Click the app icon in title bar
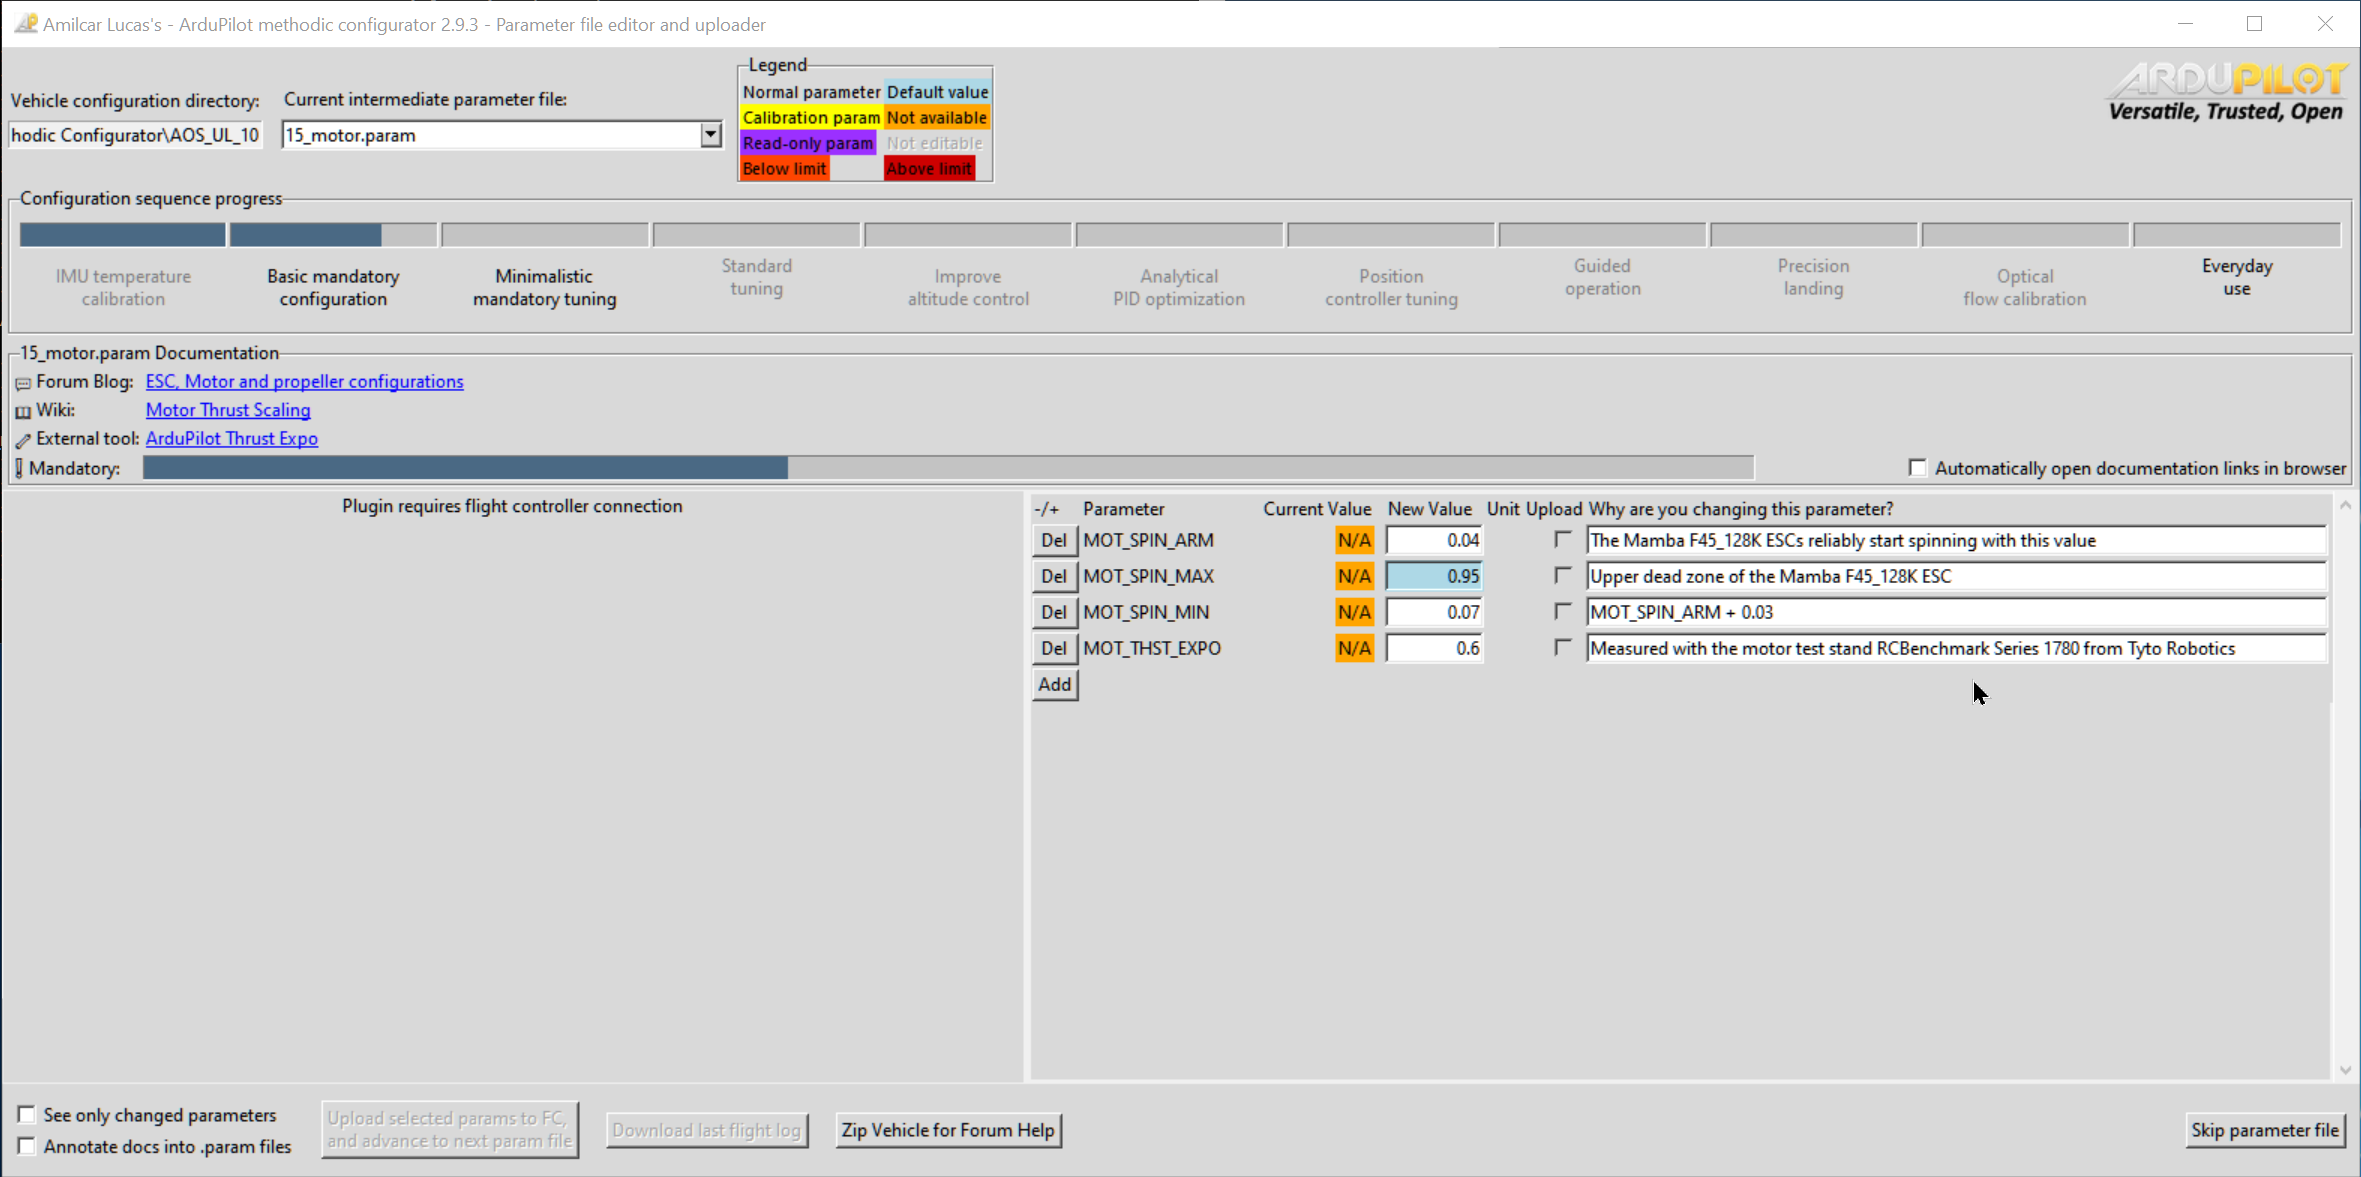 coord(25,24)
